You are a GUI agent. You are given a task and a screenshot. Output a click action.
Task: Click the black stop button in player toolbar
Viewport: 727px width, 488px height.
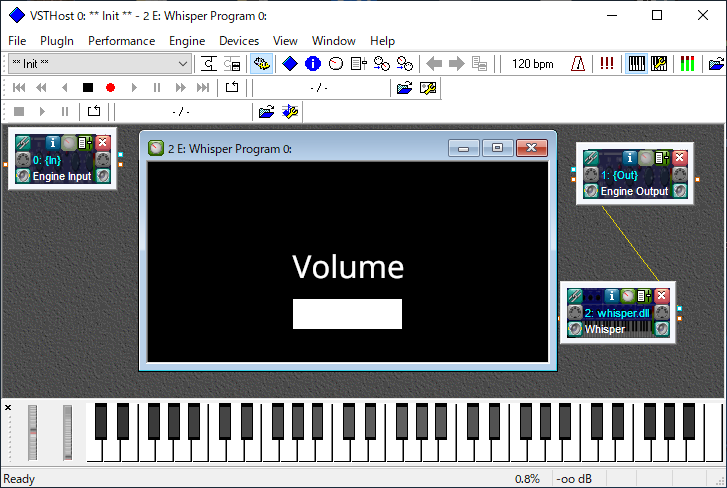click(88, 88)
